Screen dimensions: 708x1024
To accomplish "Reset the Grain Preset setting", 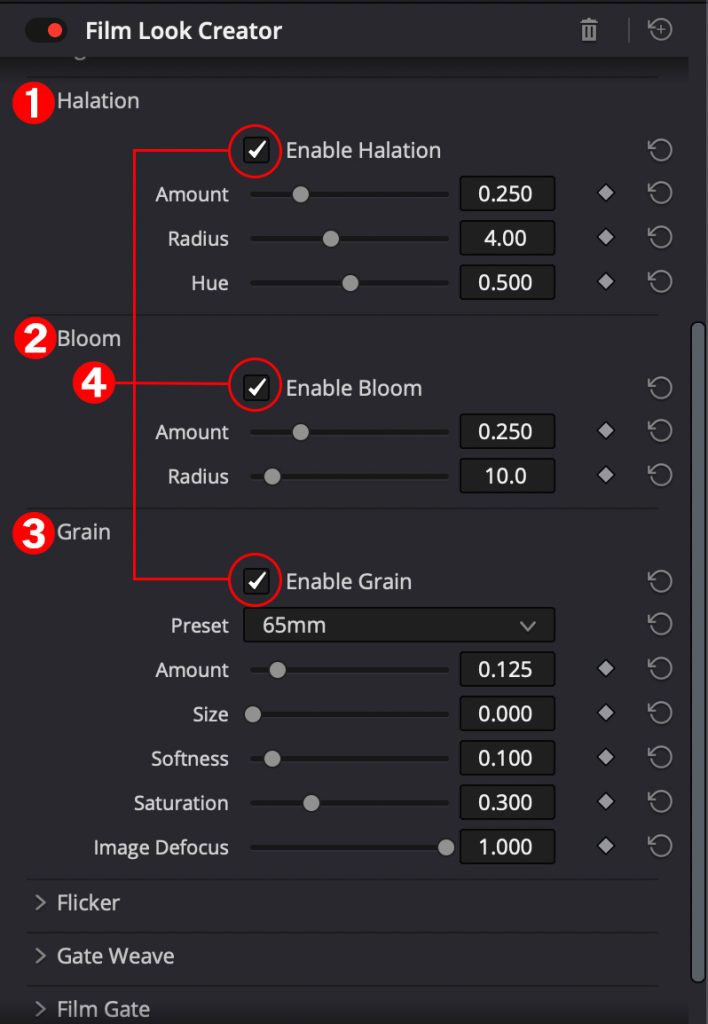I will (x=660, y=624).
